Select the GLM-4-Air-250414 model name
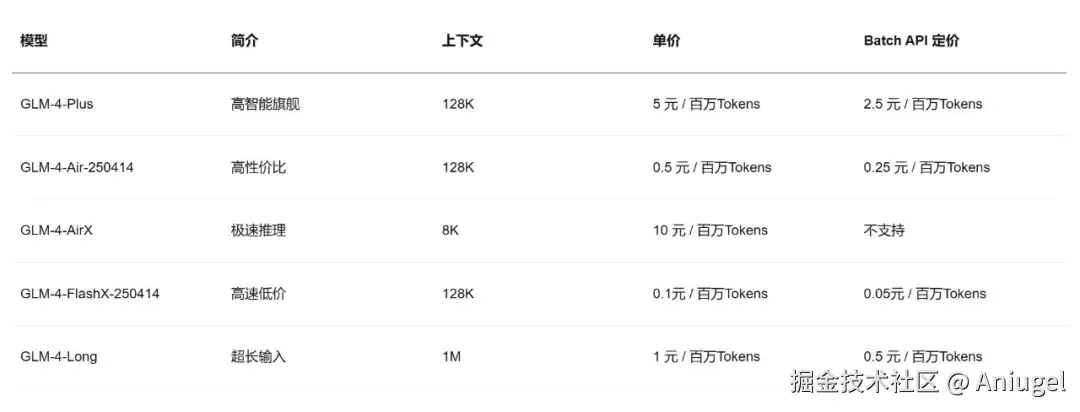The width and height of the screenshot is (1080, 412). [76, 167]
